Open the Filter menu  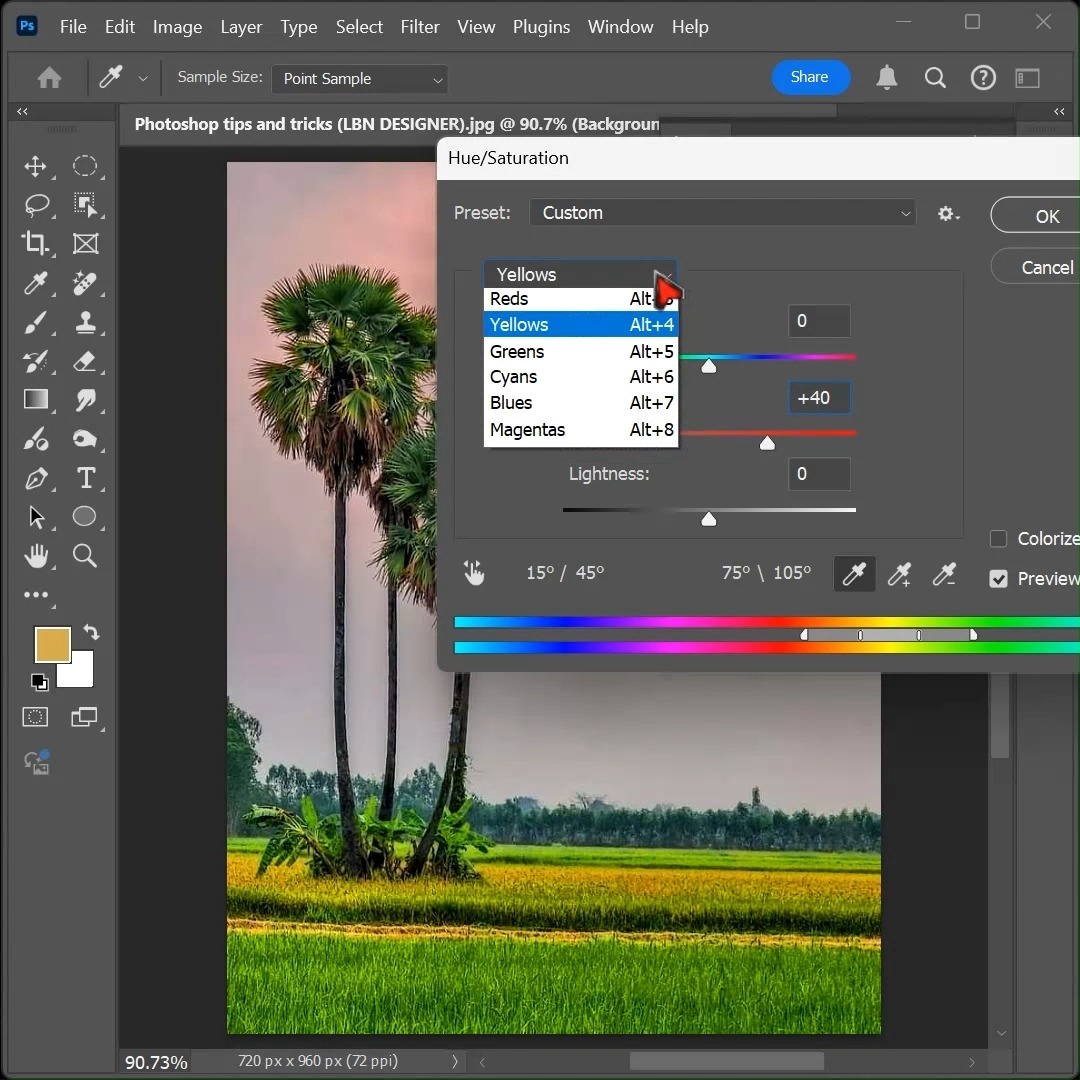coord(419,27)
